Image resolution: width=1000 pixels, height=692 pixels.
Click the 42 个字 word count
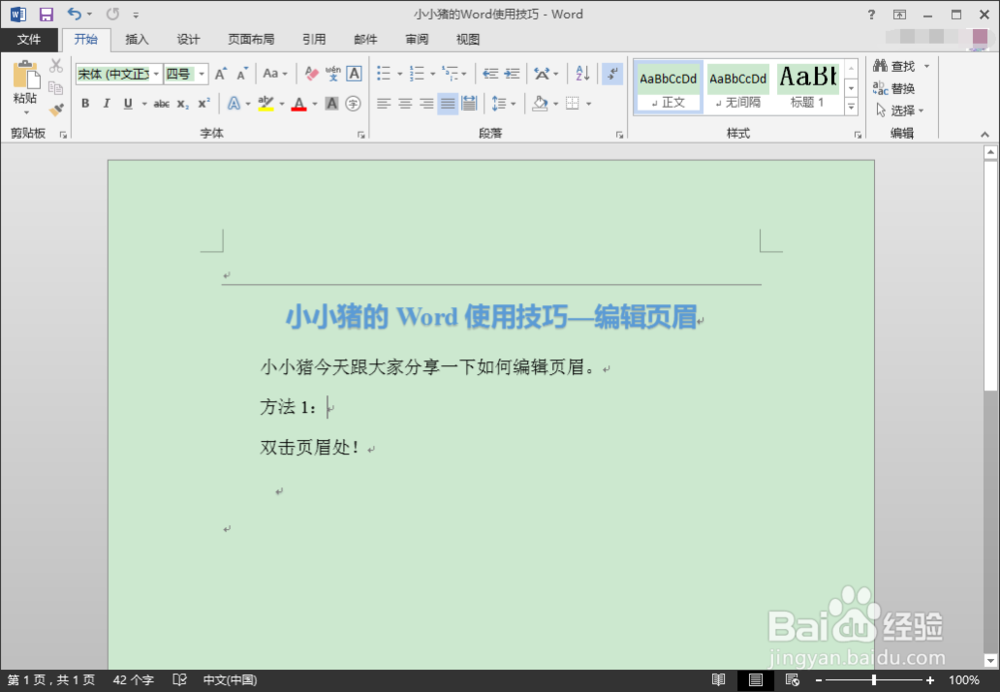(133, 680)
